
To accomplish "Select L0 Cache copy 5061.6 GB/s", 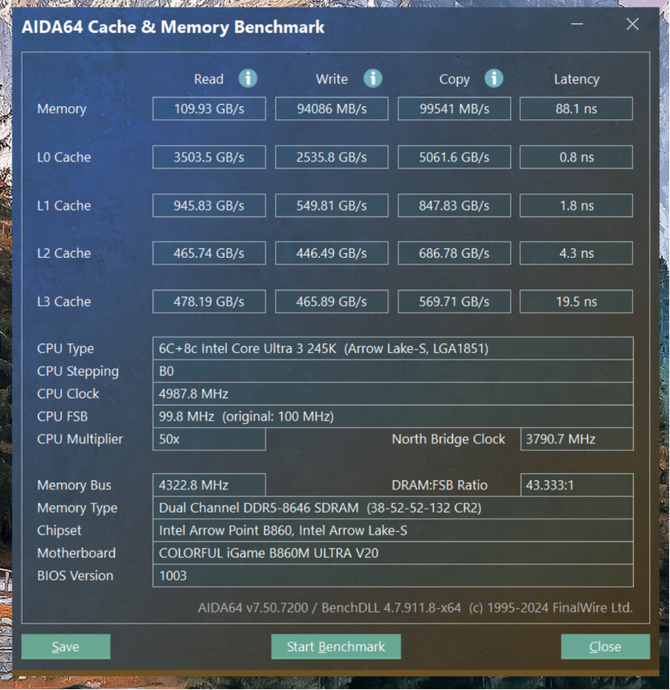I will pos(454,157).
